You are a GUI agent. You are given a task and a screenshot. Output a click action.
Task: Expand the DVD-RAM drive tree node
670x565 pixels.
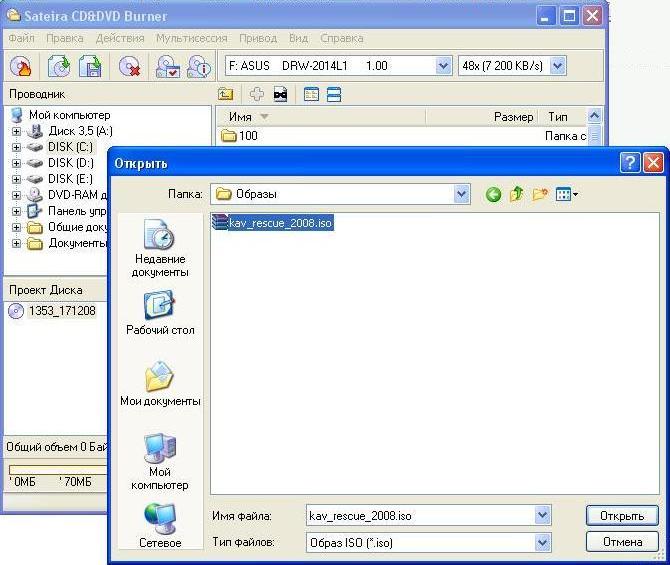pyautogui.click(x=16, y=195)
